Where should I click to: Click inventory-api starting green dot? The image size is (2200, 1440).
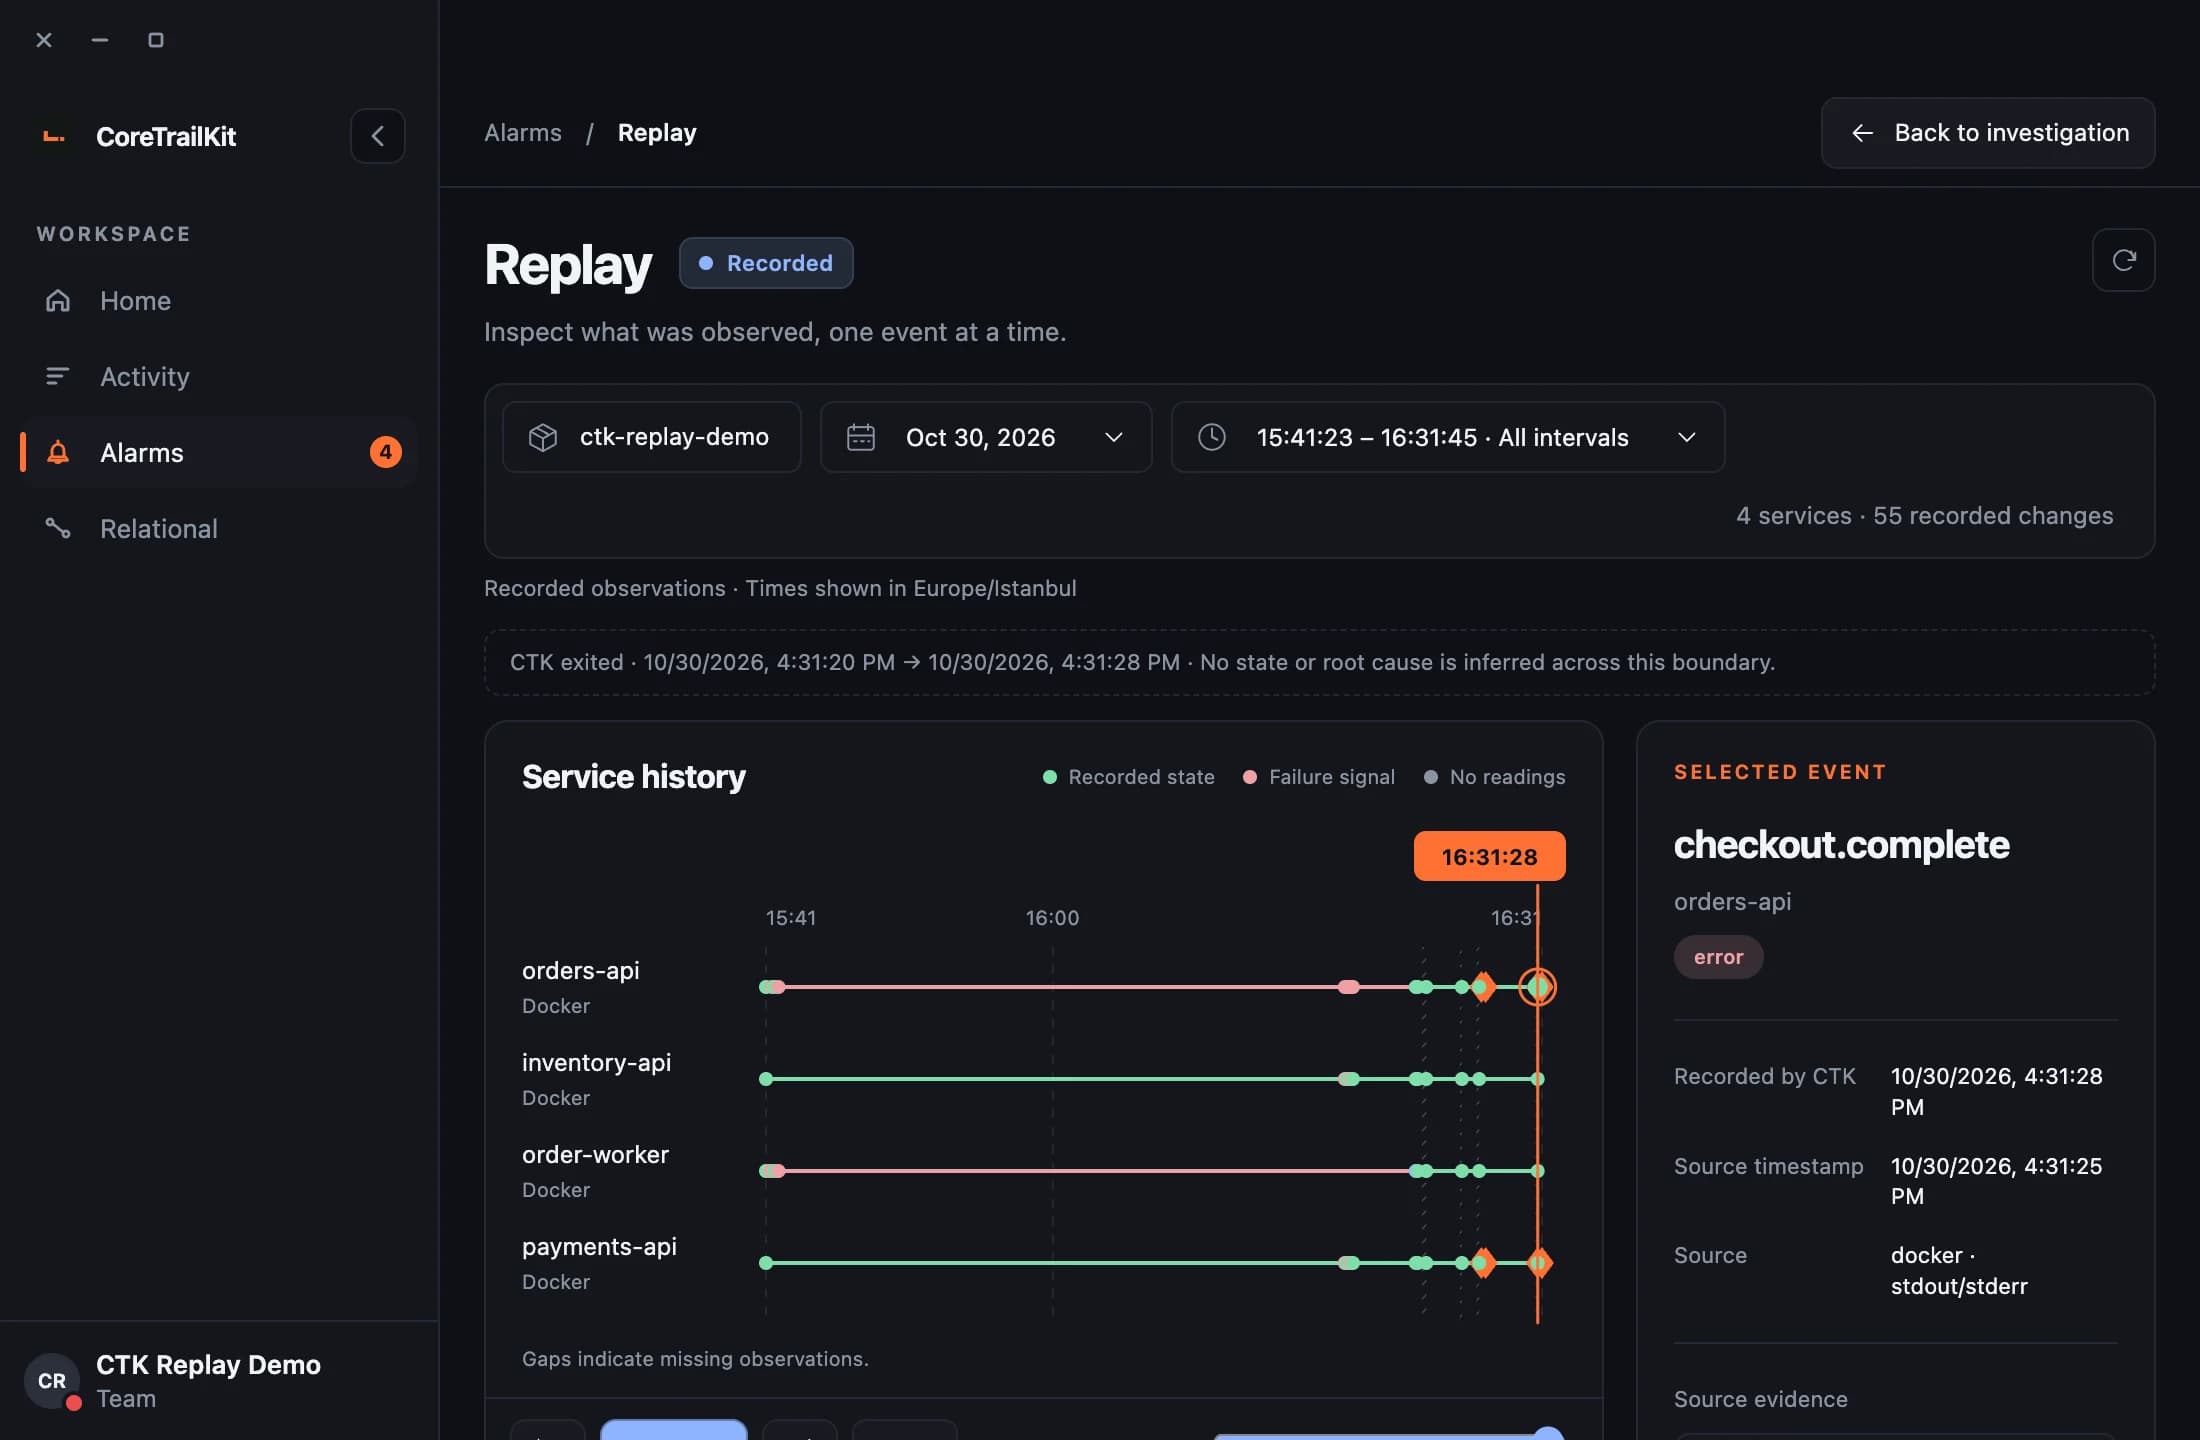coord(766,1079)
